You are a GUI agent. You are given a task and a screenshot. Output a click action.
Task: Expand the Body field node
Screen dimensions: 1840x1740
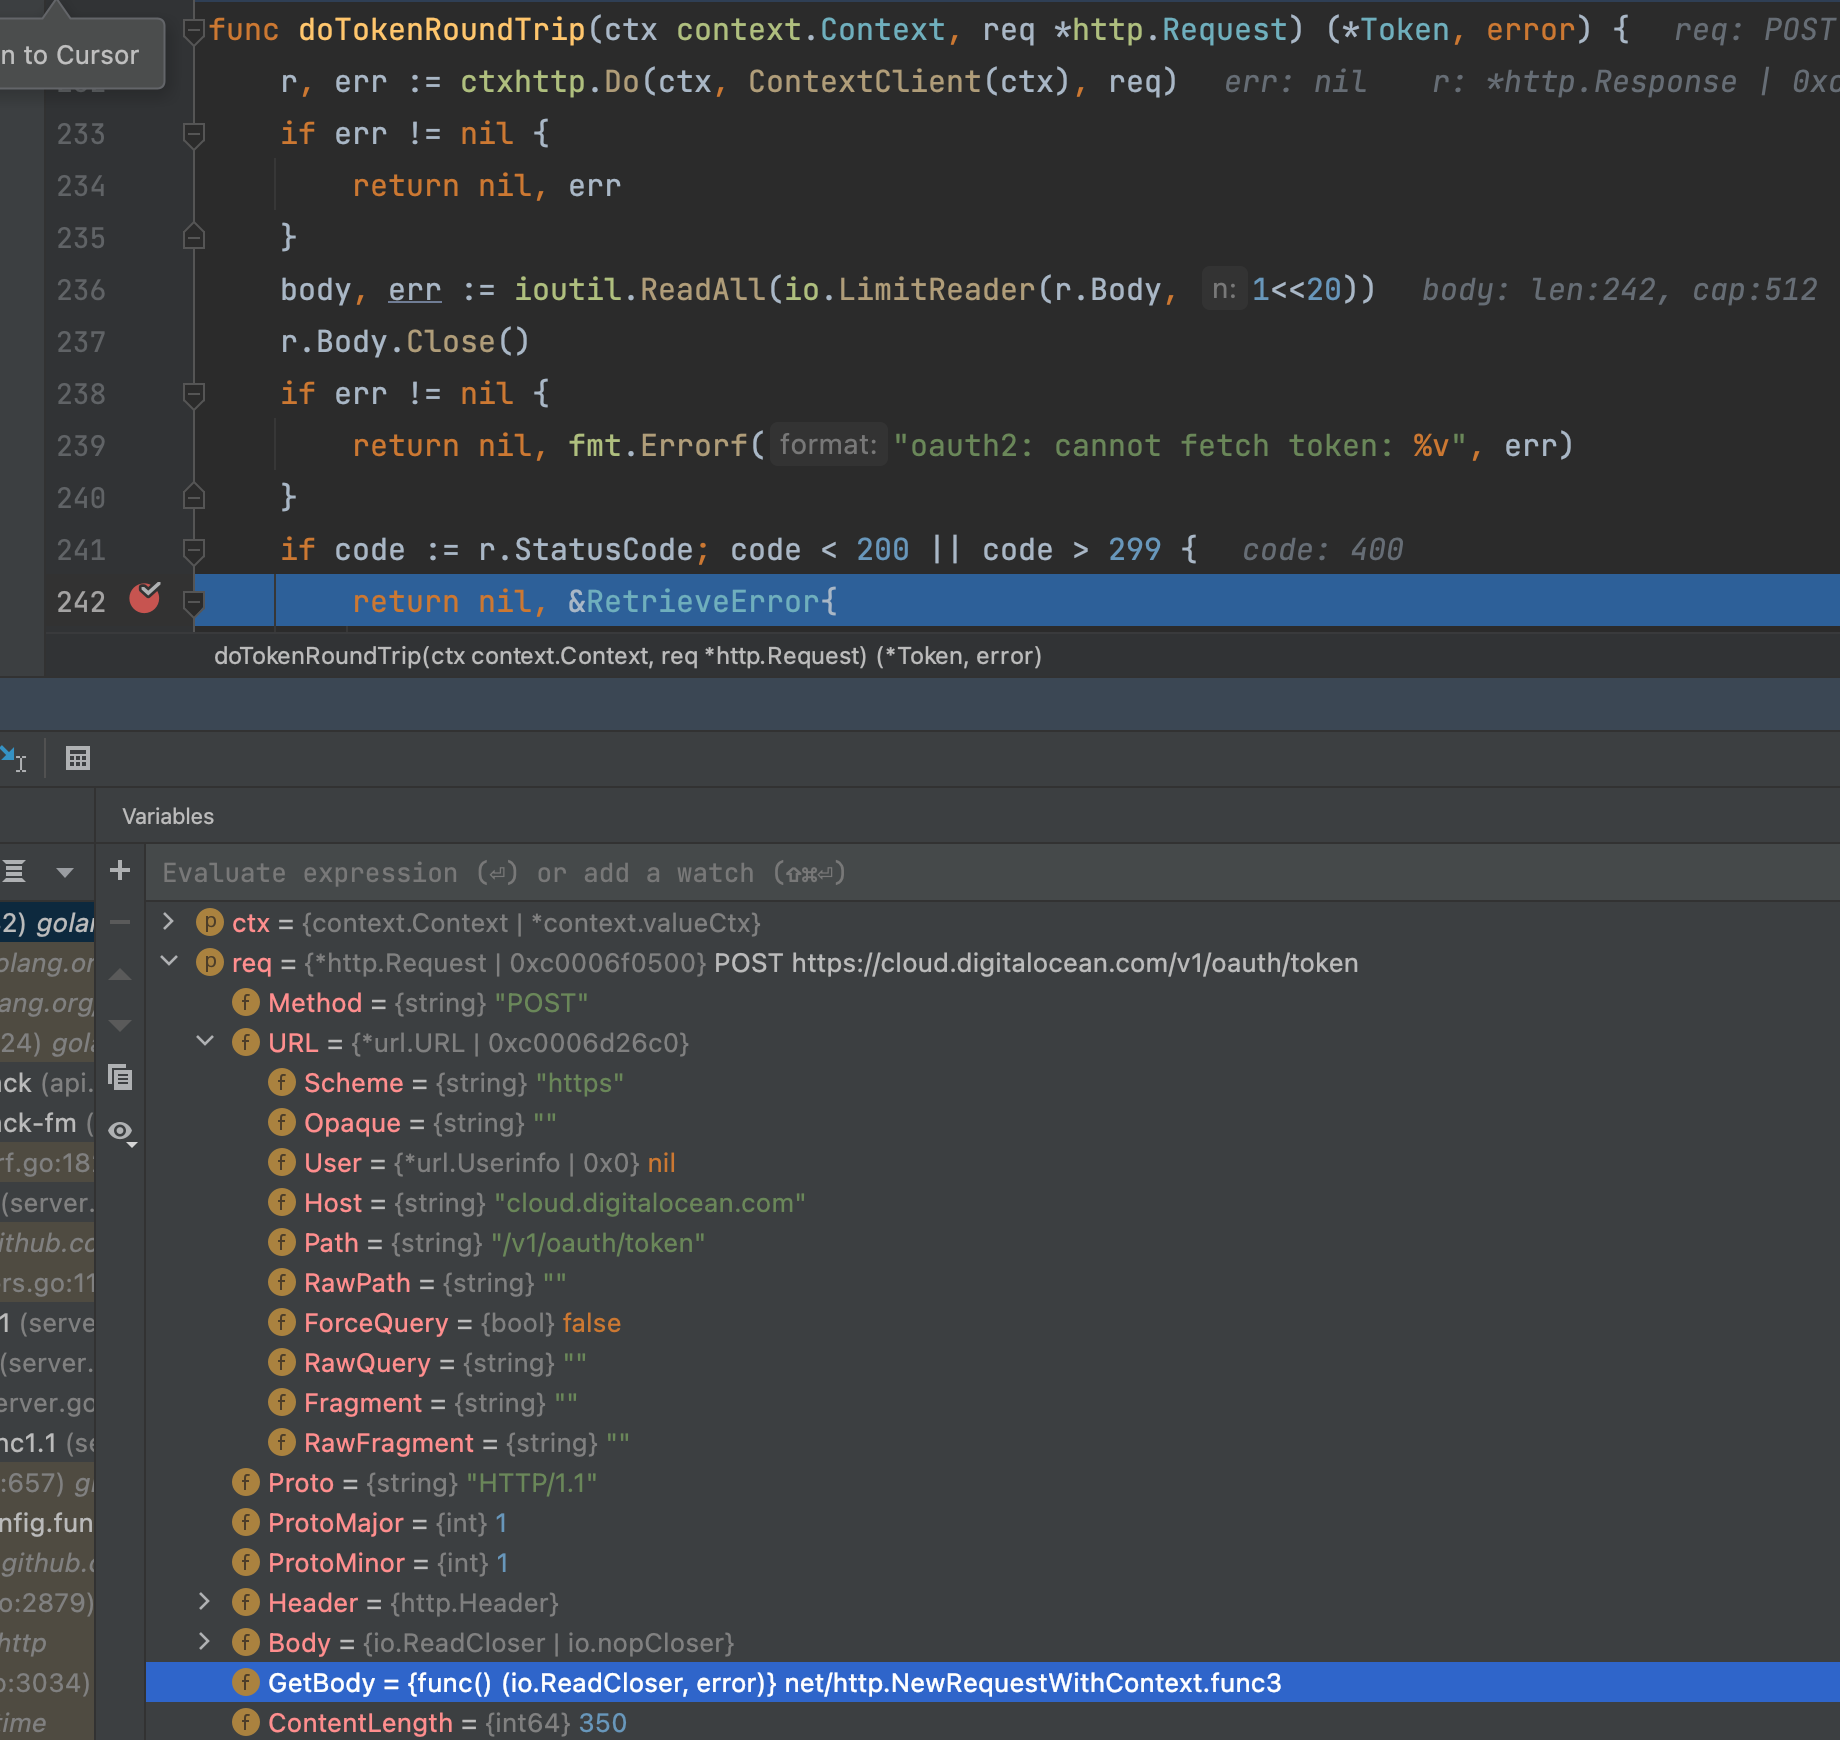205,1642
